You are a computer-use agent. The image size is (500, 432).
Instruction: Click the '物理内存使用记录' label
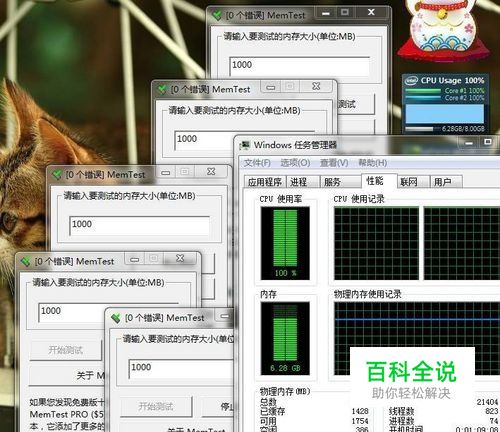[x=367, y=294]
